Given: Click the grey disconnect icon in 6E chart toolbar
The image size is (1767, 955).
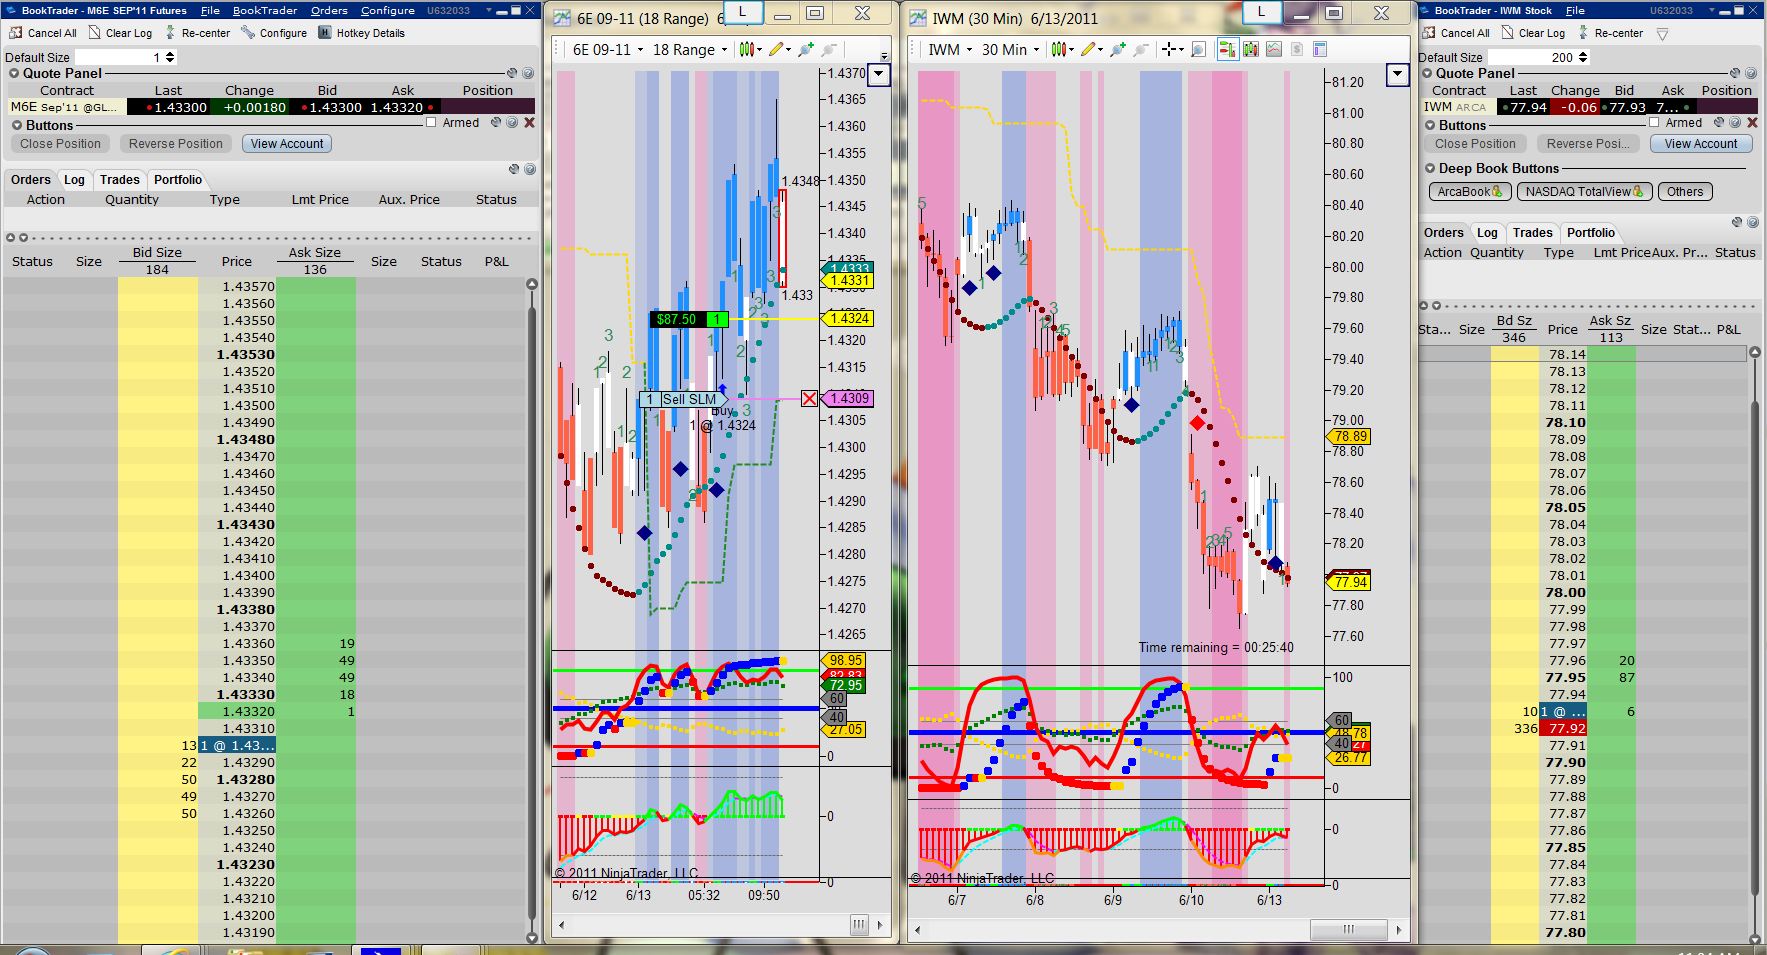Looking at the screenshot, I should pos(829,50).
